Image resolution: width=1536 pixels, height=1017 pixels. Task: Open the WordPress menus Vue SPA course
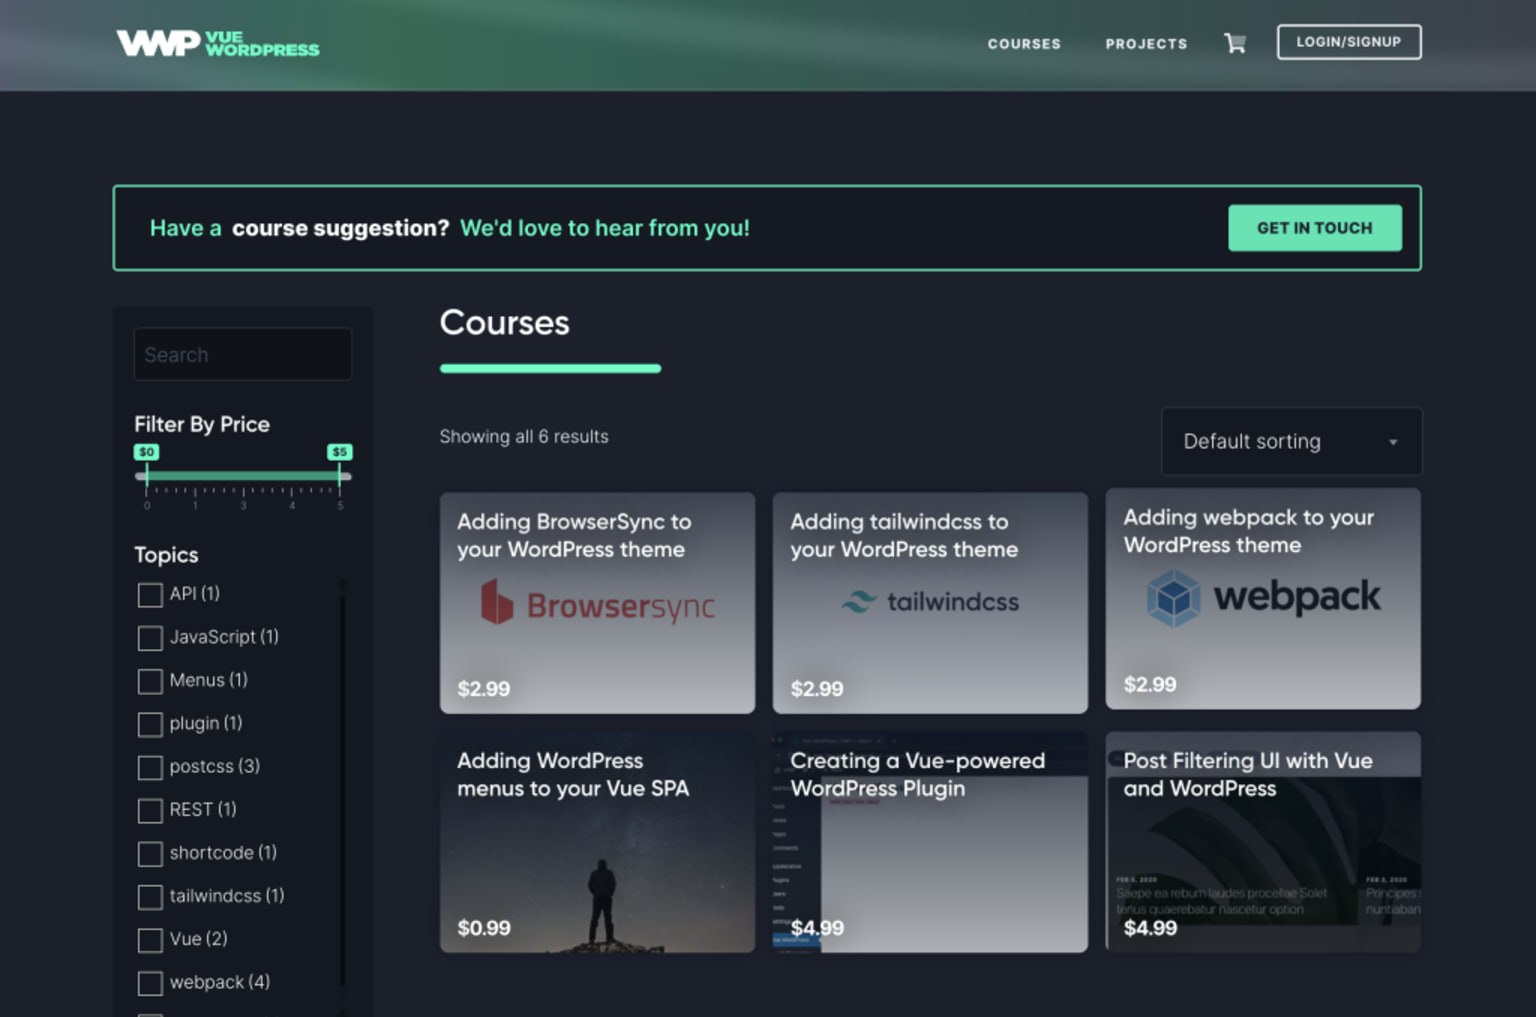(597, 841)
